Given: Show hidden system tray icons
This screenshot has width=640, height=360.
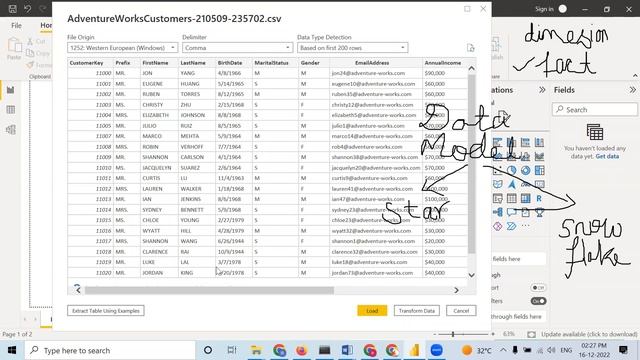Looking at the screenshot, I should [x=503, y=350].
